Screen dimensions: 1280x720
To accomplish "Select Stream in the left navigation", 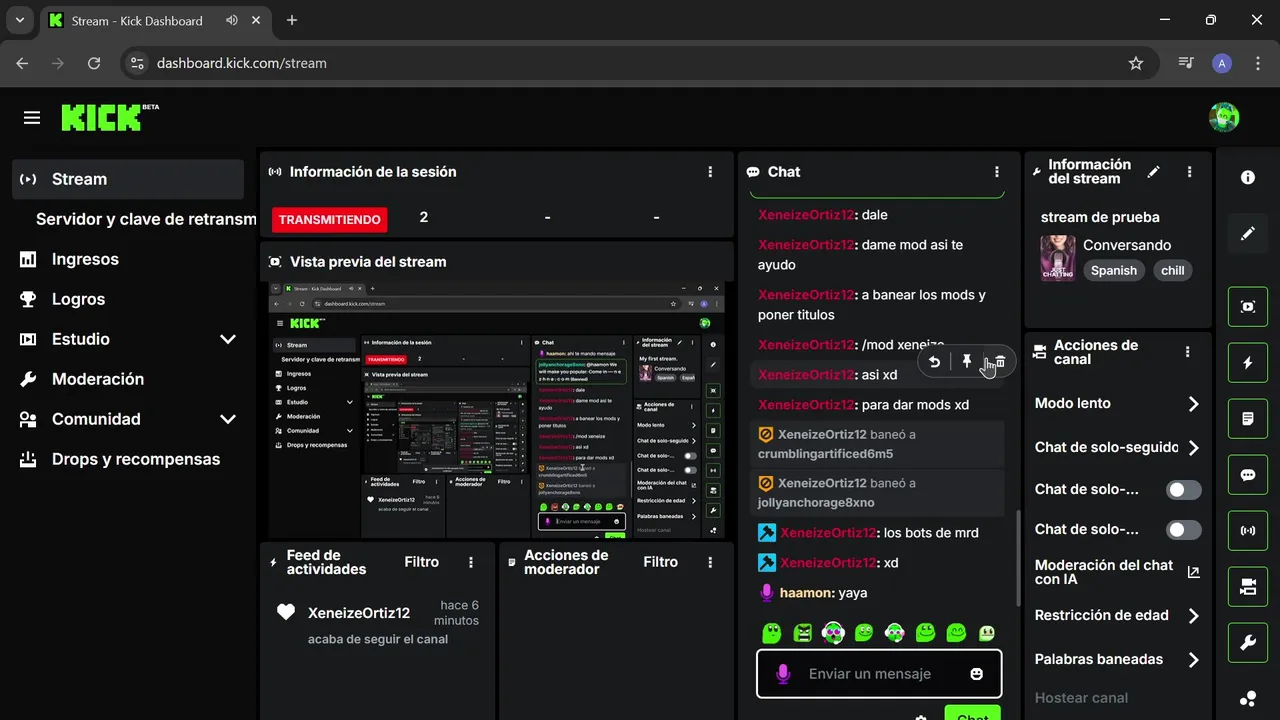I will click(x=129, y=179).
